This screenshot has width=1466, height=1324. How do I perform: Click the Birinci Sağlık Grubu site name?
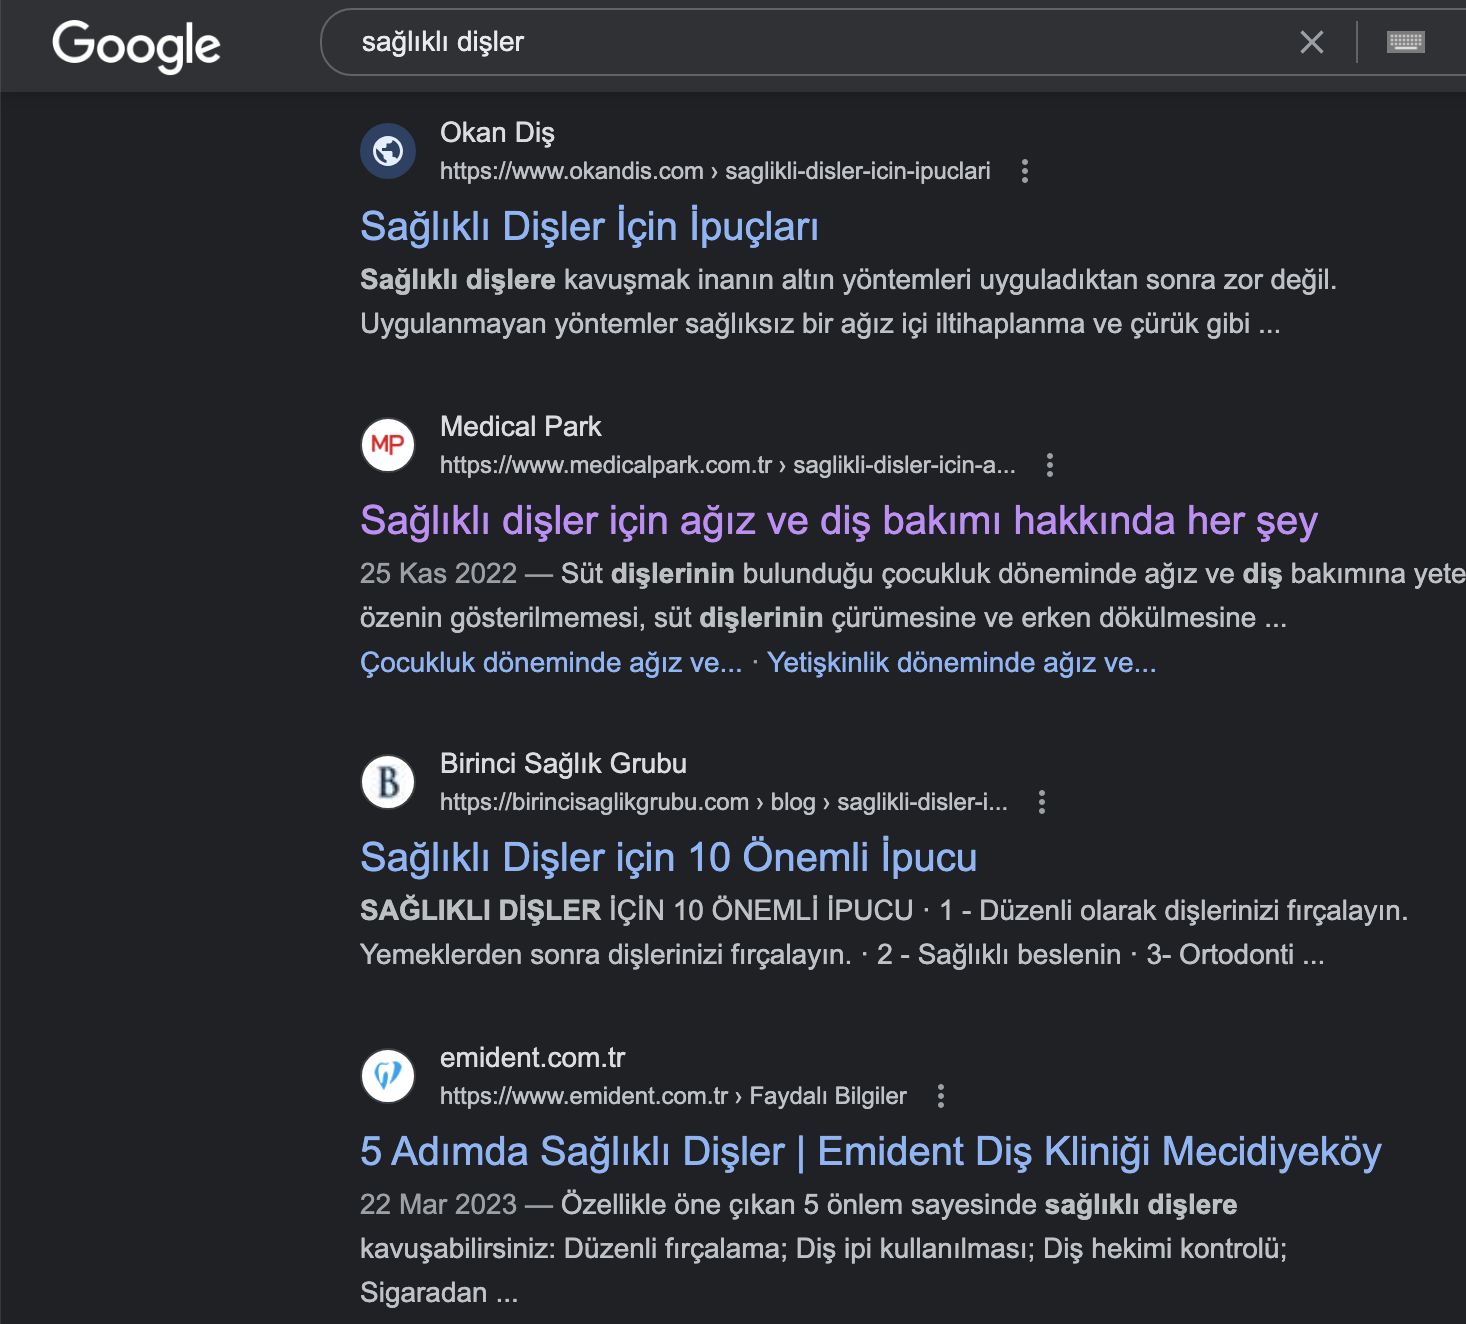click(x=563, y=764)
